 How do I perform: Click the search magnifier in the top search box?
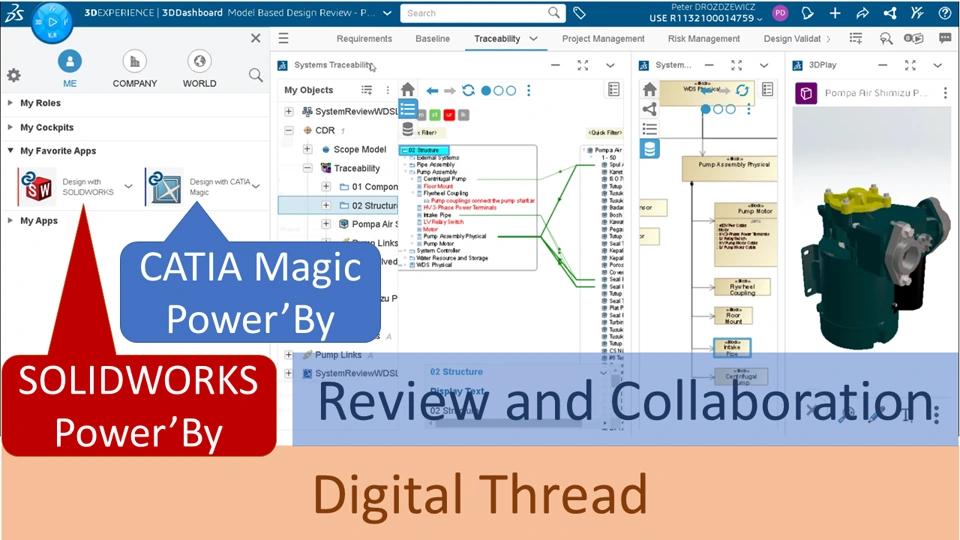click(553, 13)
